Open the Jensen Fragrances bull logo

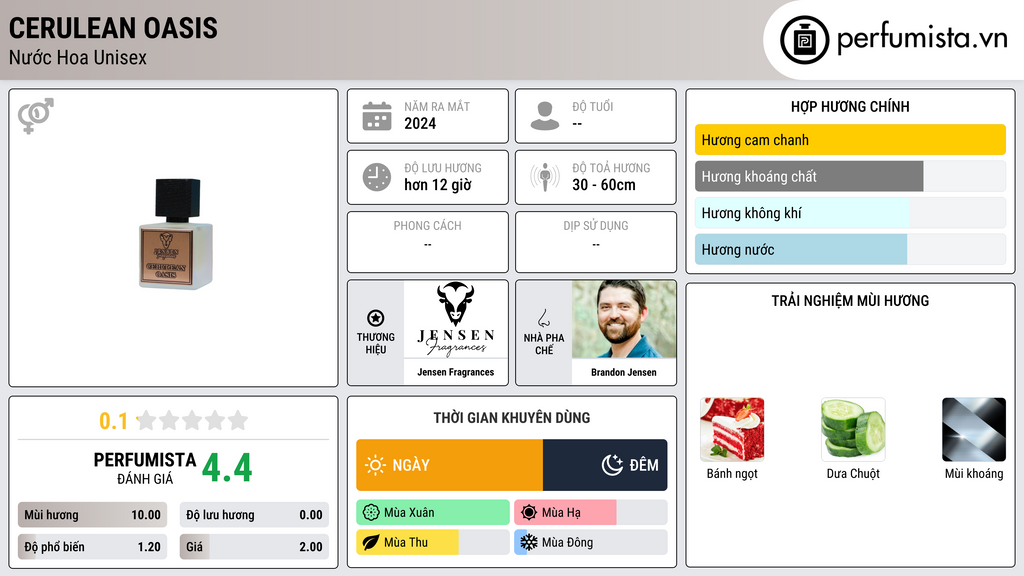456,319
